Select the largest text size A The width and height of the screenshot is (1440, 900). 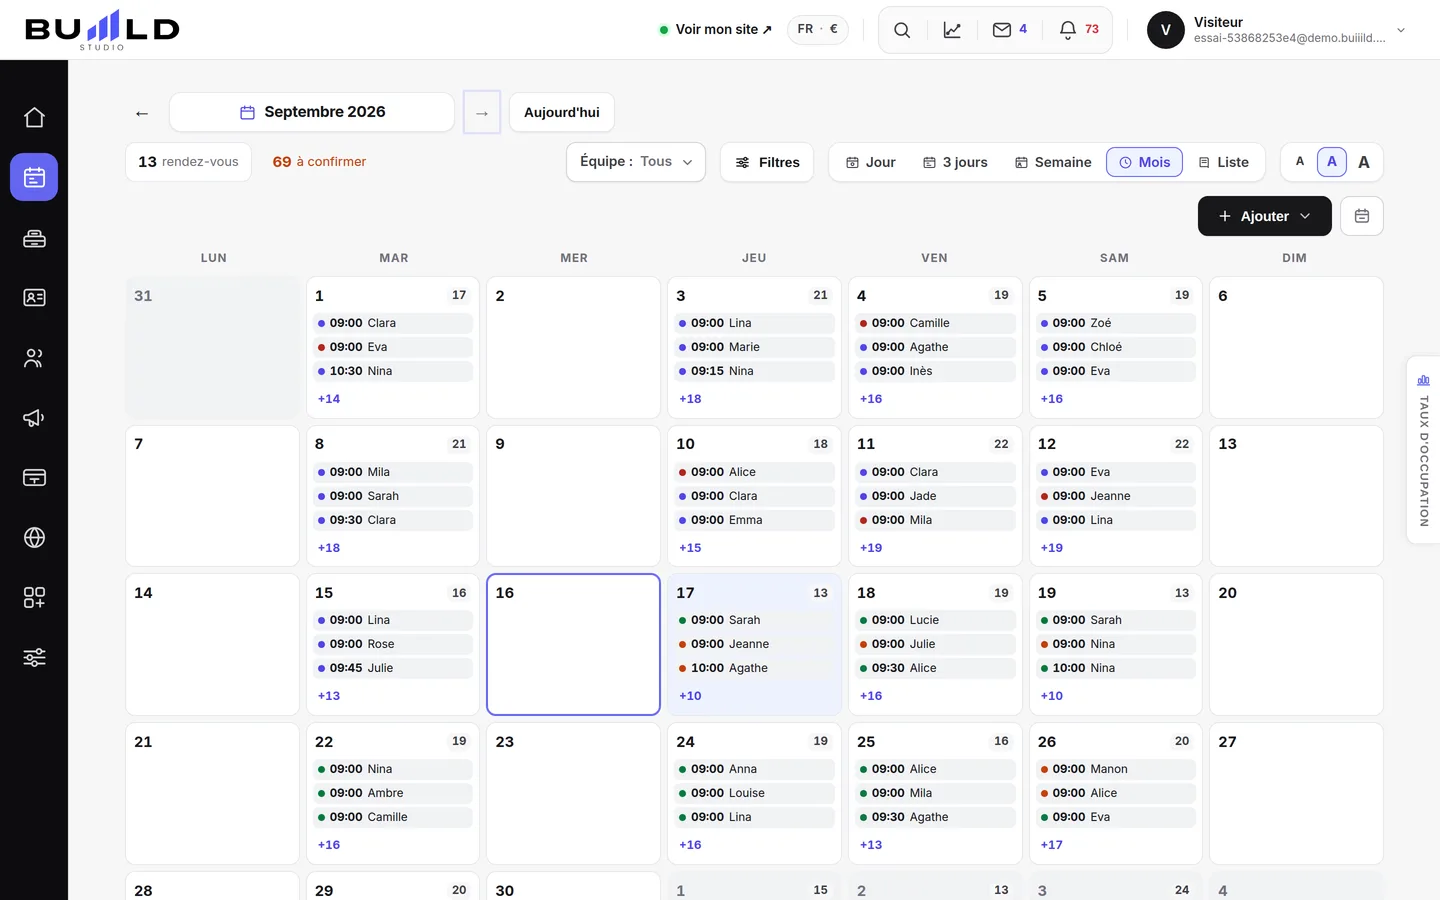click(1364, 162)
